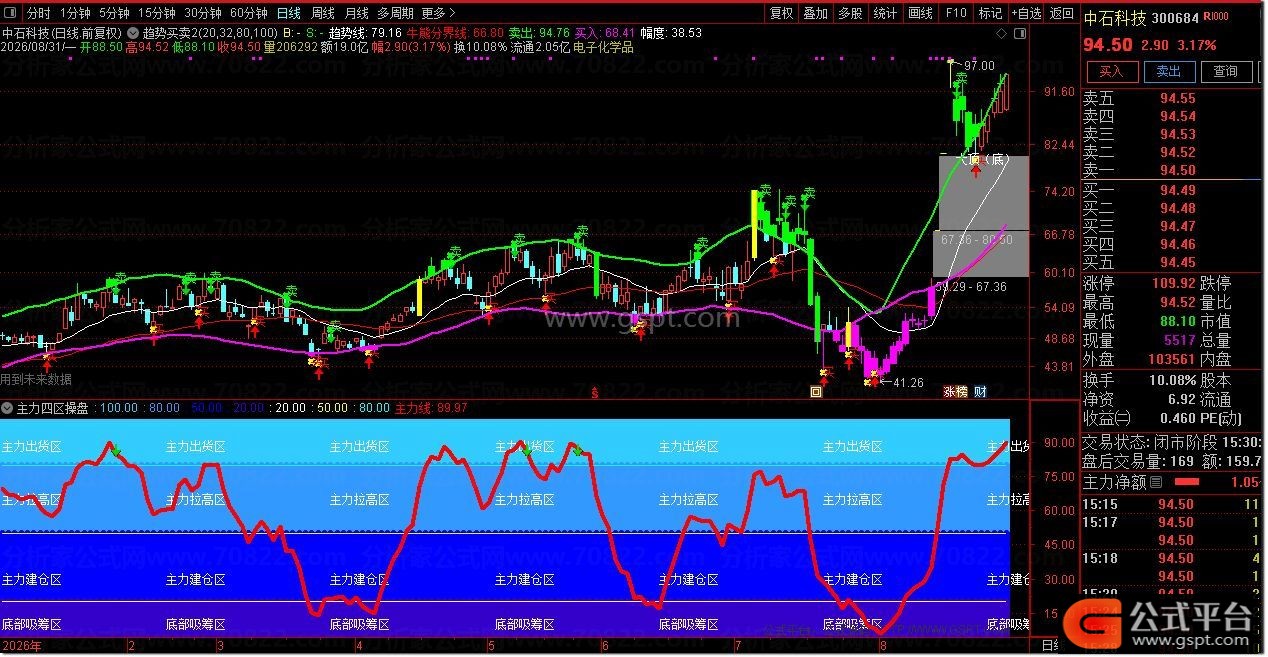Open the 主力净额 list icon

[x=1156, y=482]
